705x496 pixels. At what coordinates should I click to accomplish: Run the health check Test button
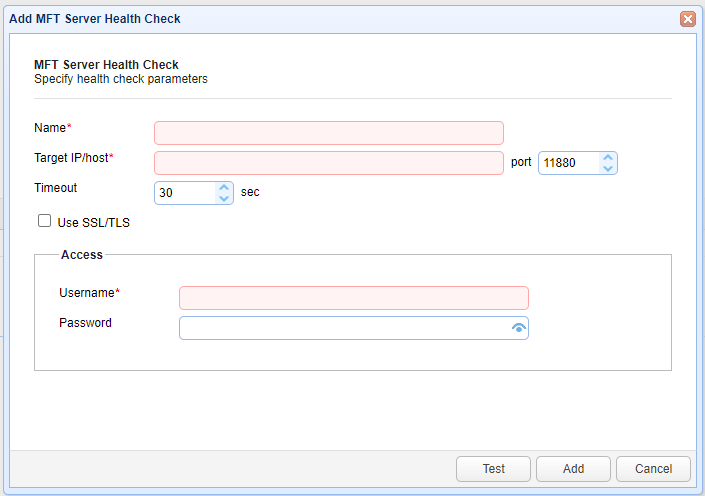493,469
